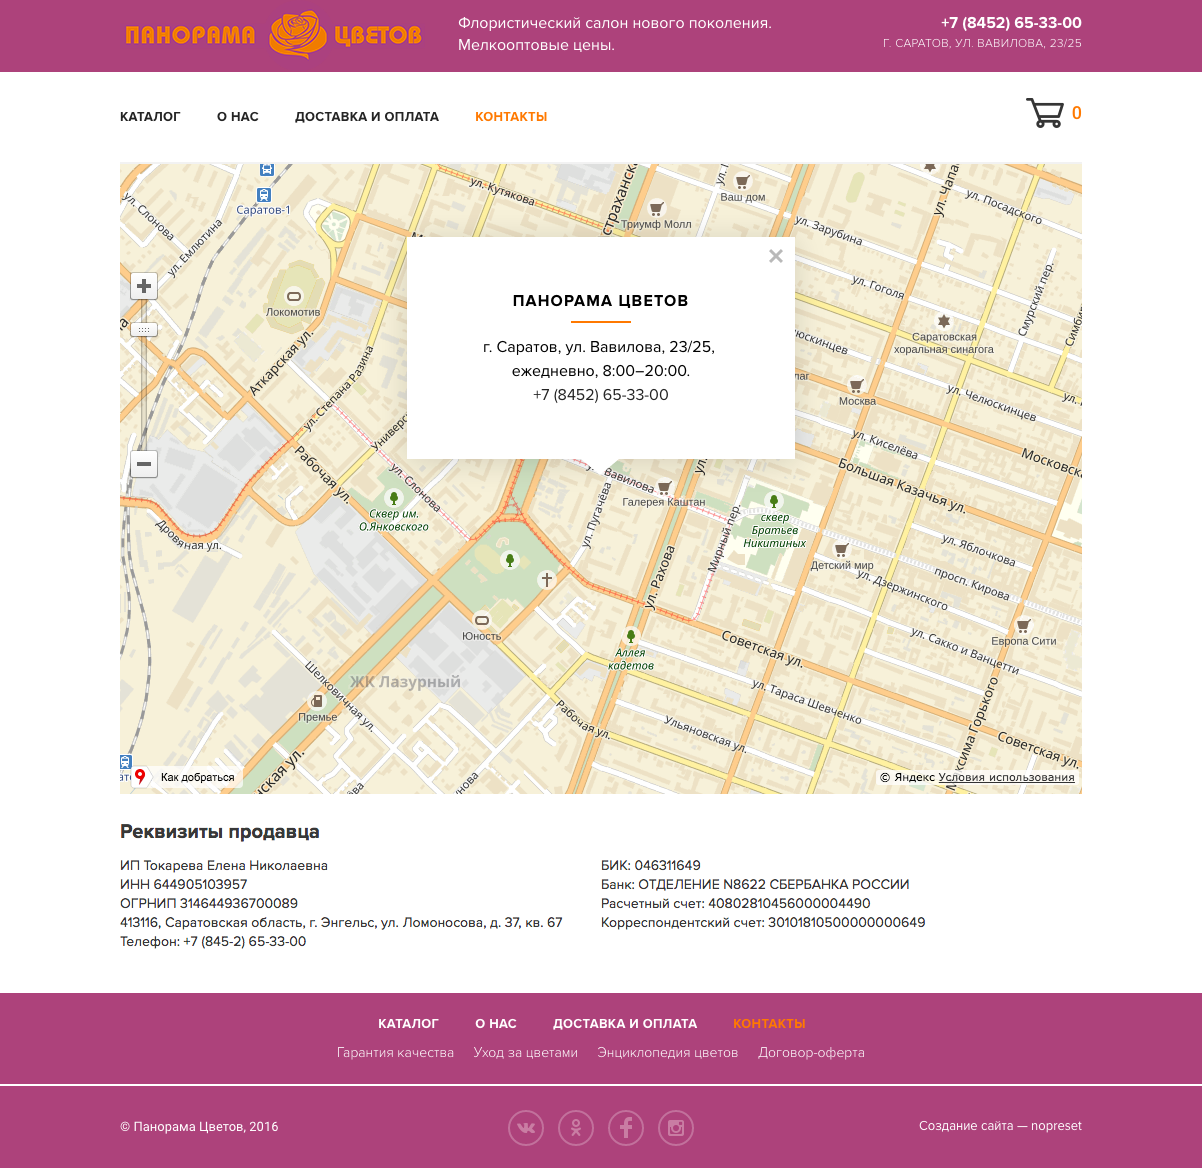The width and height of the screenshot is (1202, 1168).
Task: Open Энциклопедия цветов footer link
Action: (667, 1052)
